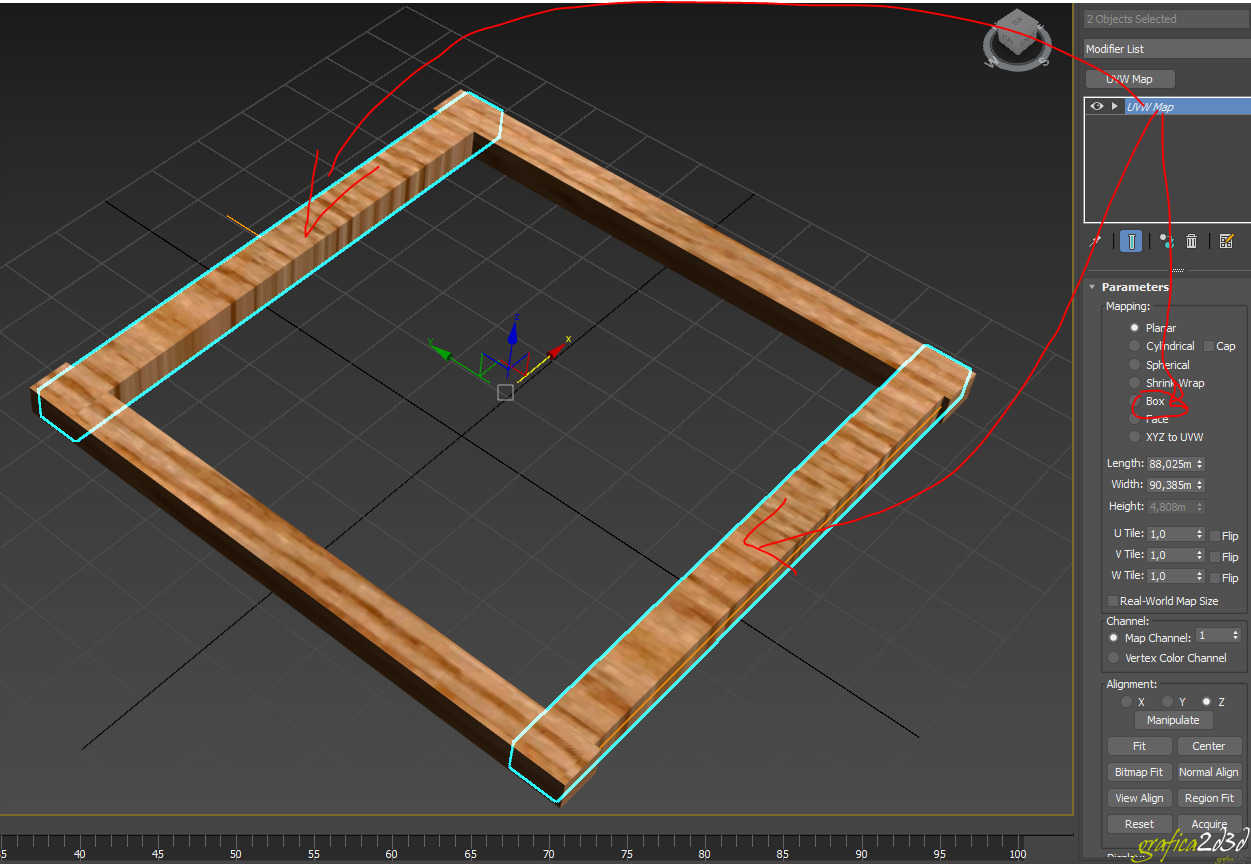Click the Center alignment button
This screenshot has height=864, width=1251.
[x=1208, y=746]
